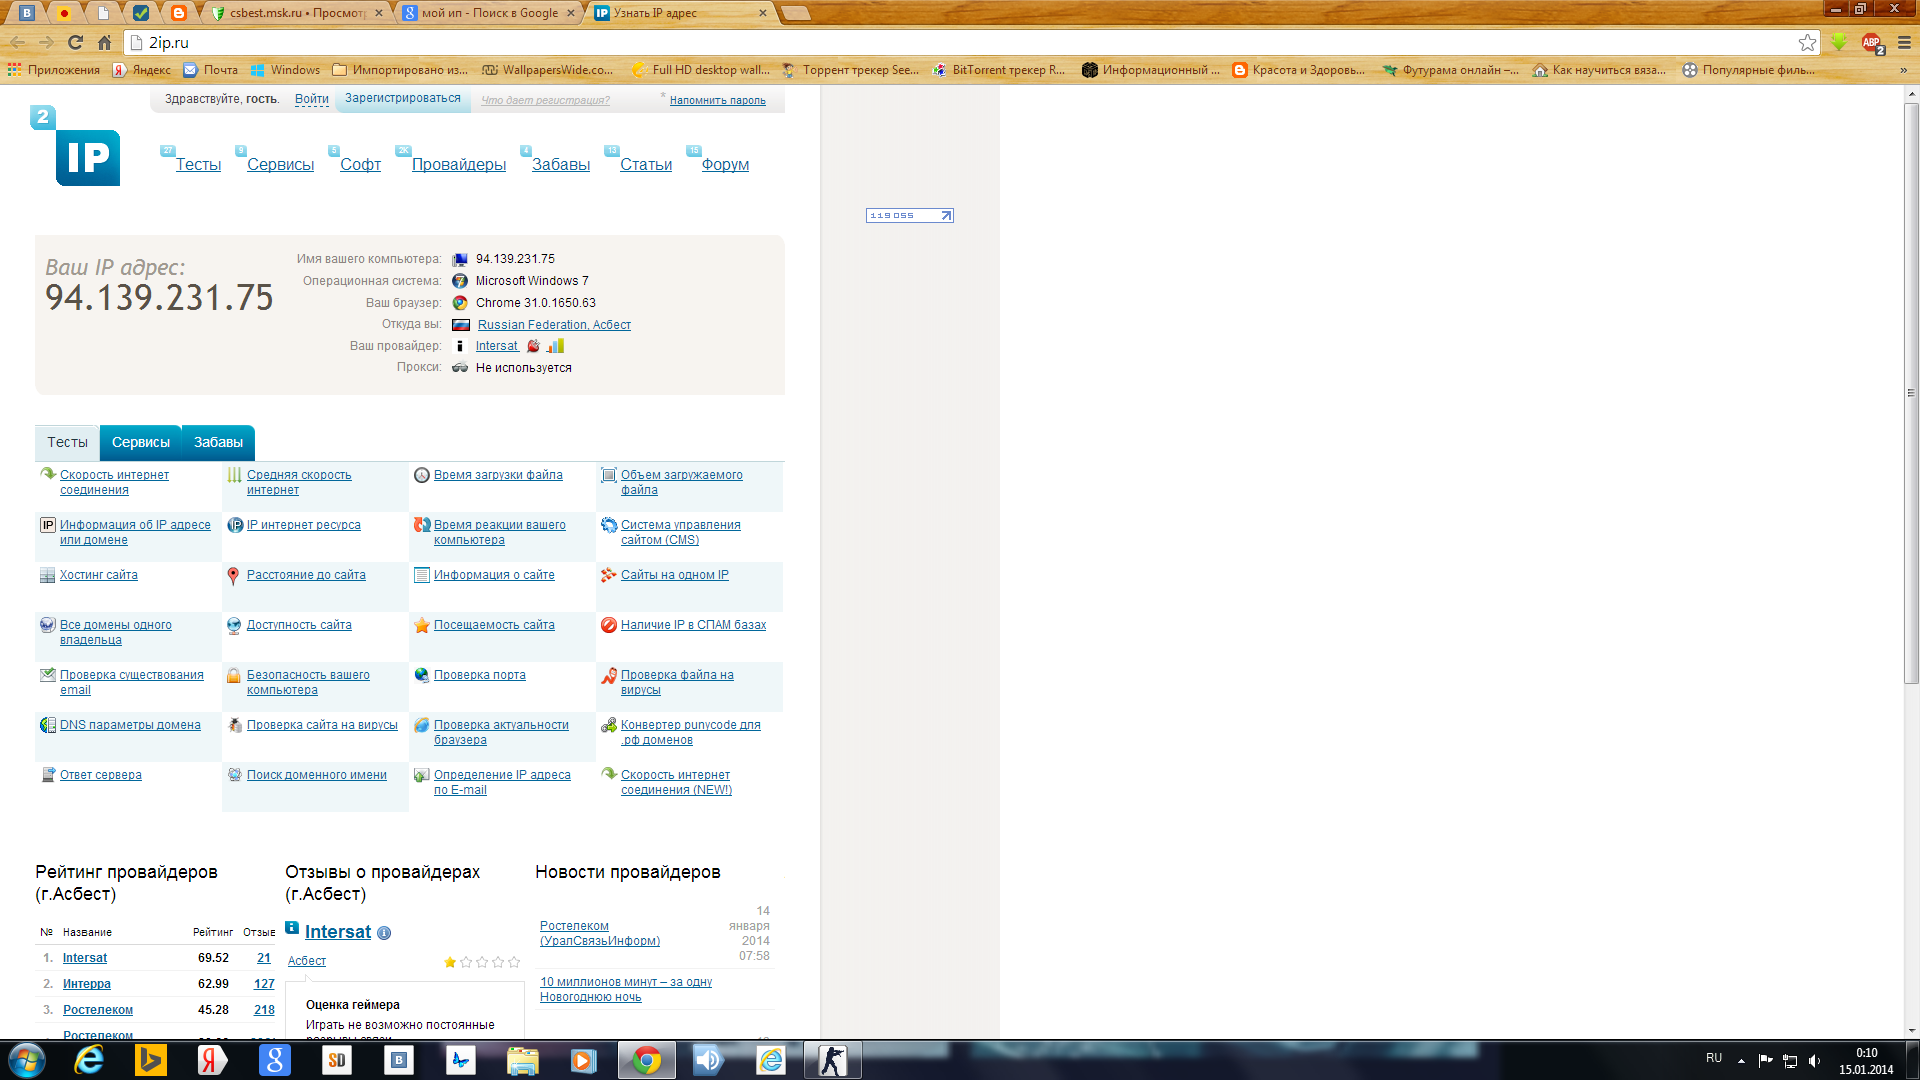Click in the address bar field

(900, 43)
